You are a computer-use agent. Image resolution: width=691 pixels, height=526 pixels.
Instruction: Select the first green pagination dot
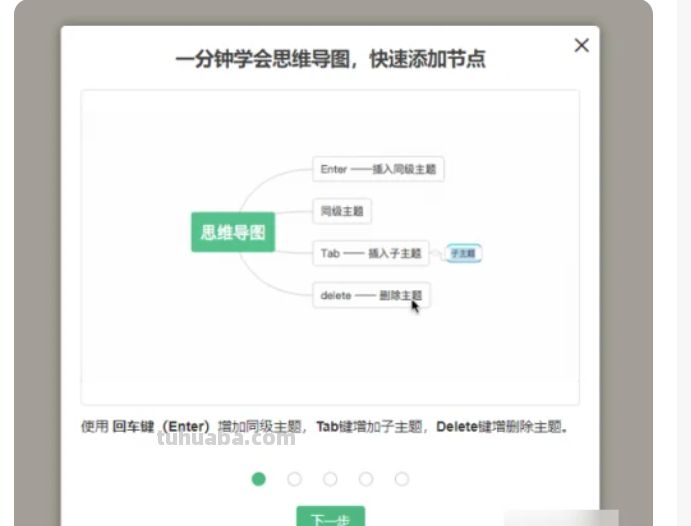click(x=259, y=479)
